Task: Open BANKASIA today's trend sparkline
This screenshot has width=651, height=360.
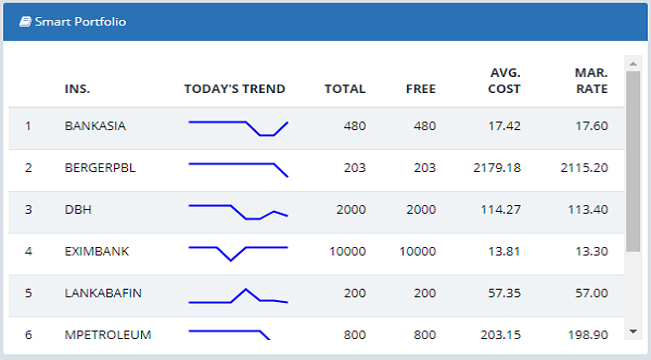Action: (x=238, y=128)
